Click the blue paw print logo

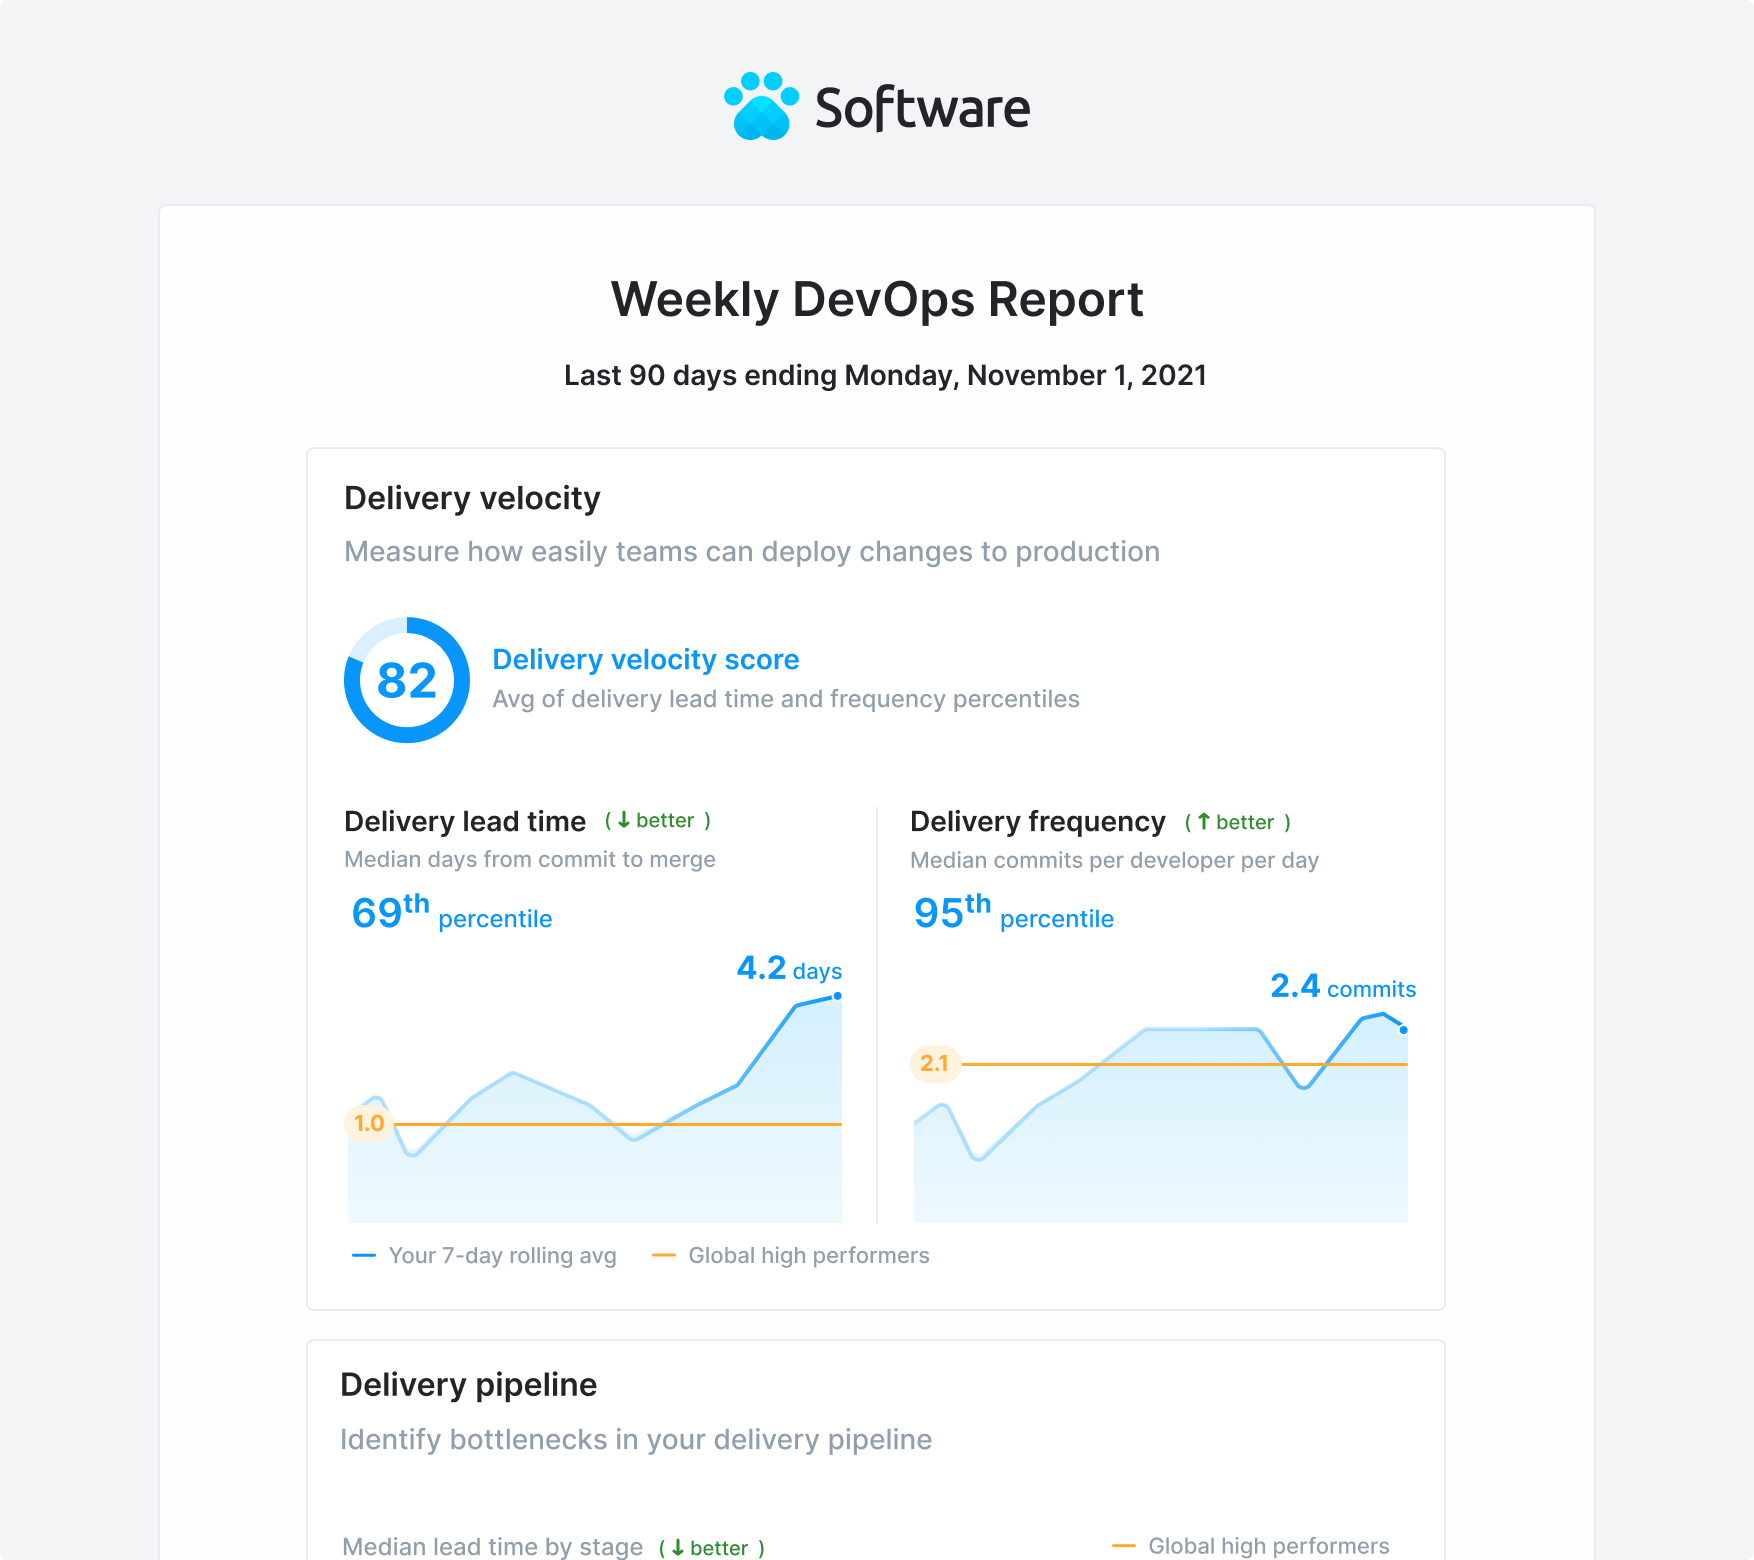click(x=762, y=106)
